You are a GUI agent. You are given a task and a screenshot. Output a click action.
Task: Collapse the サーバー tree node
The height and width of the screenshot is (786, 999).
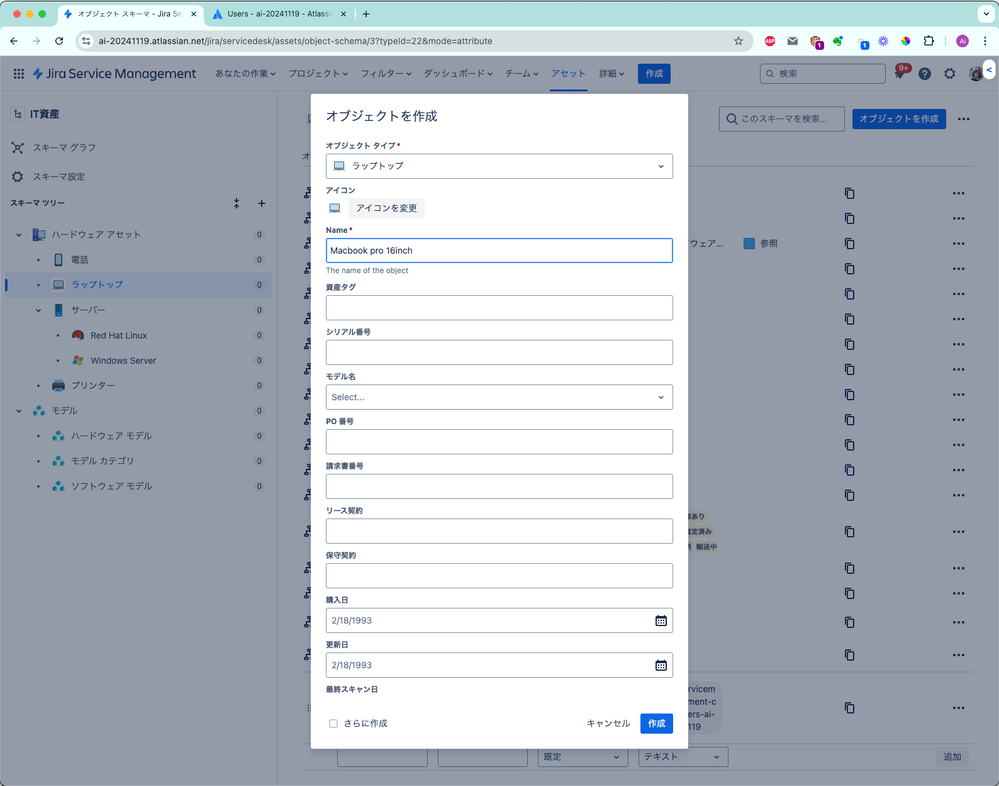pyautogui.click(x=38, y=310)
